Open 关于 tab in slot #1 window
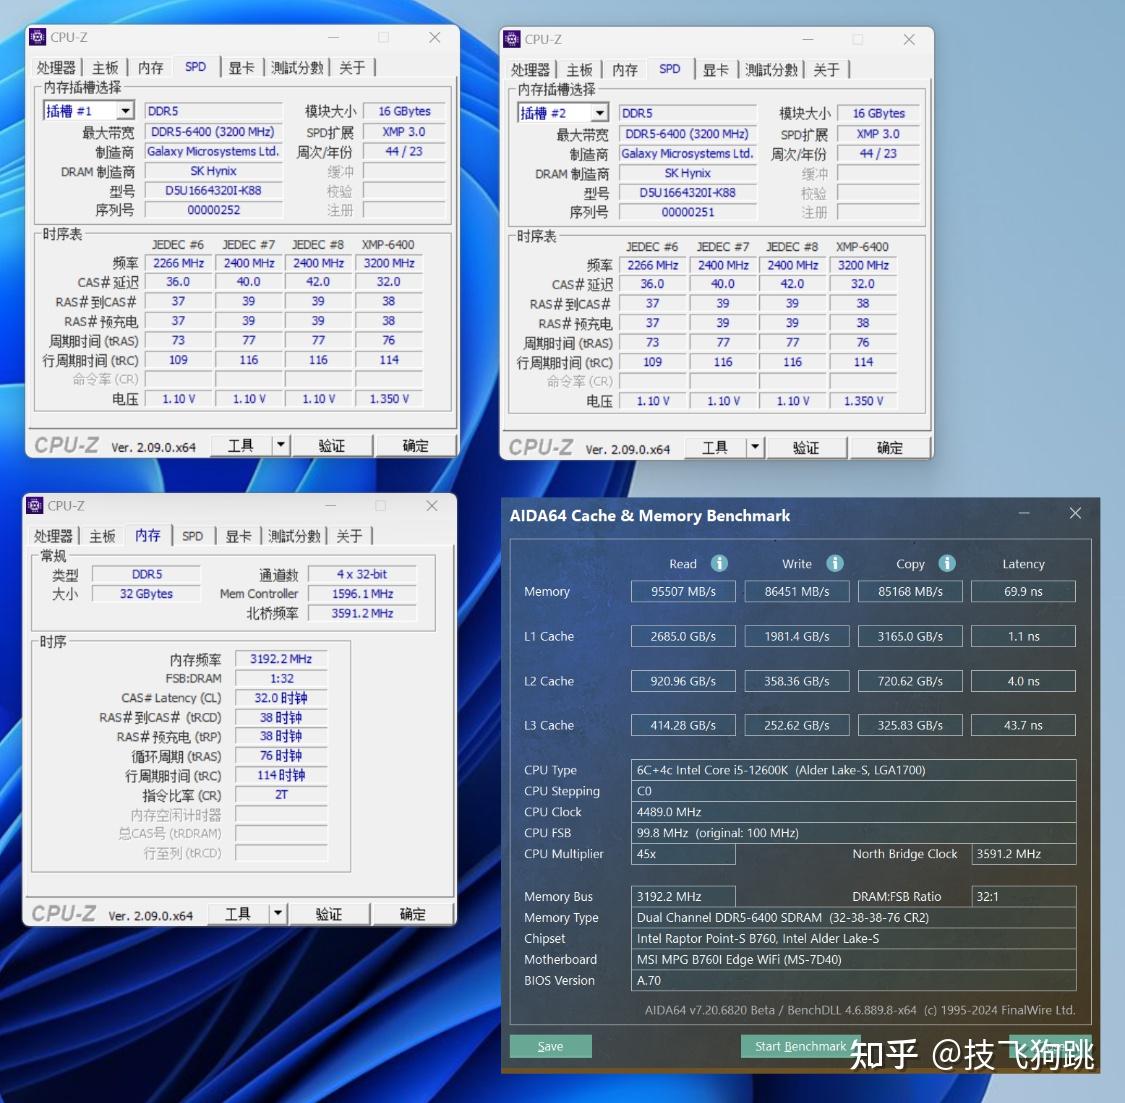This screenshot has height=1103, width=1125. [352, 67]
